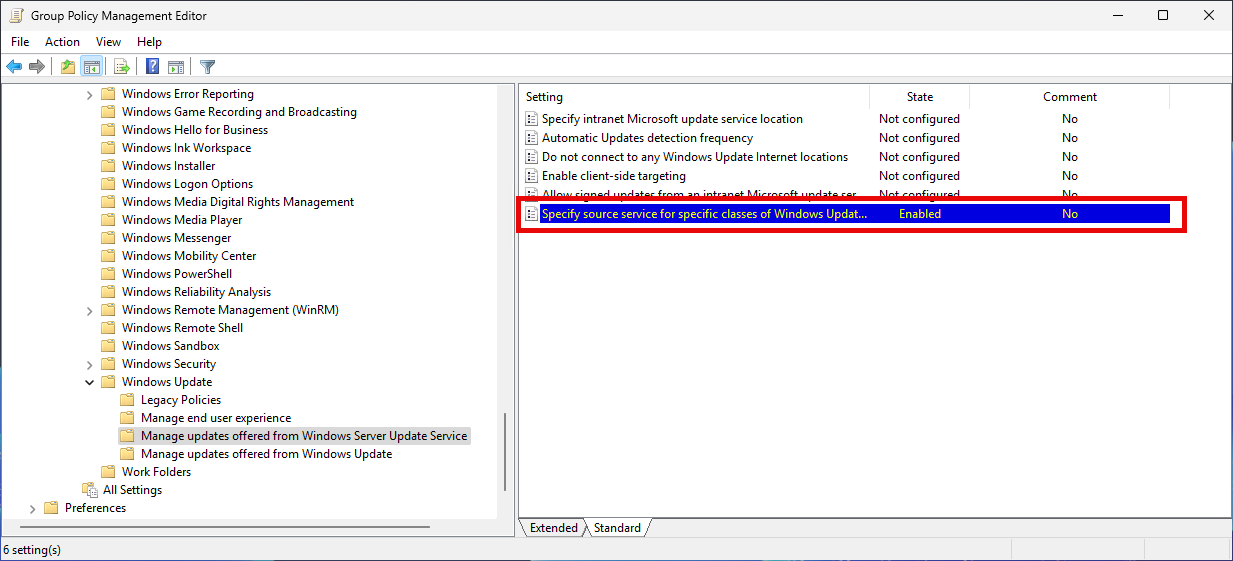Select Manage updates offered from Windows Update folder
This screenshot has width=1233, height=561.
(x=266, y=454)
